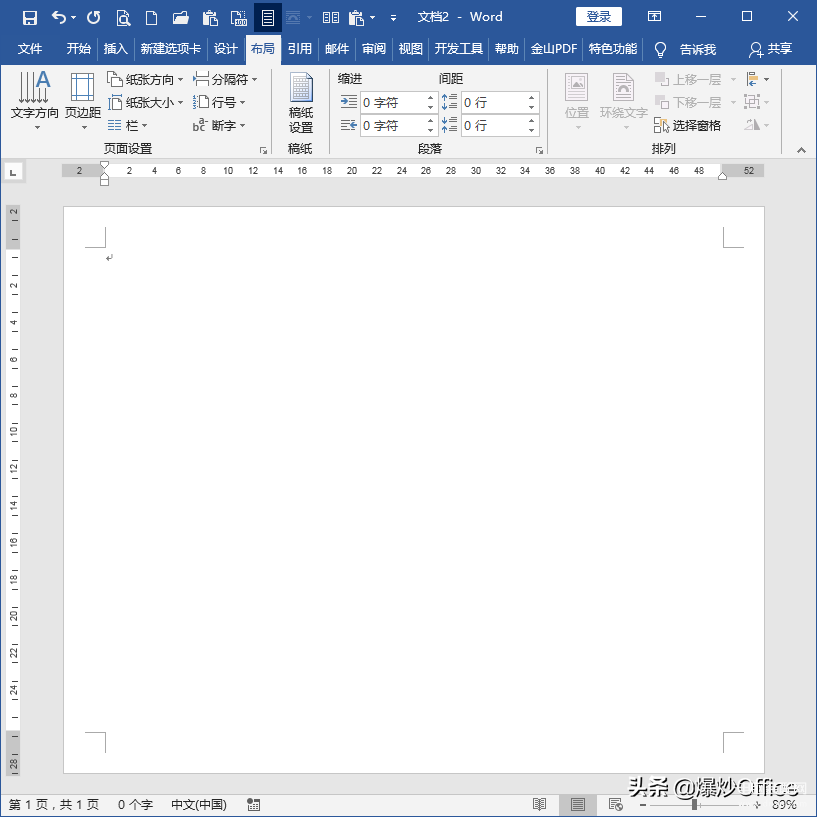Click the Save icon in quick access toolbar

point(30,18)
